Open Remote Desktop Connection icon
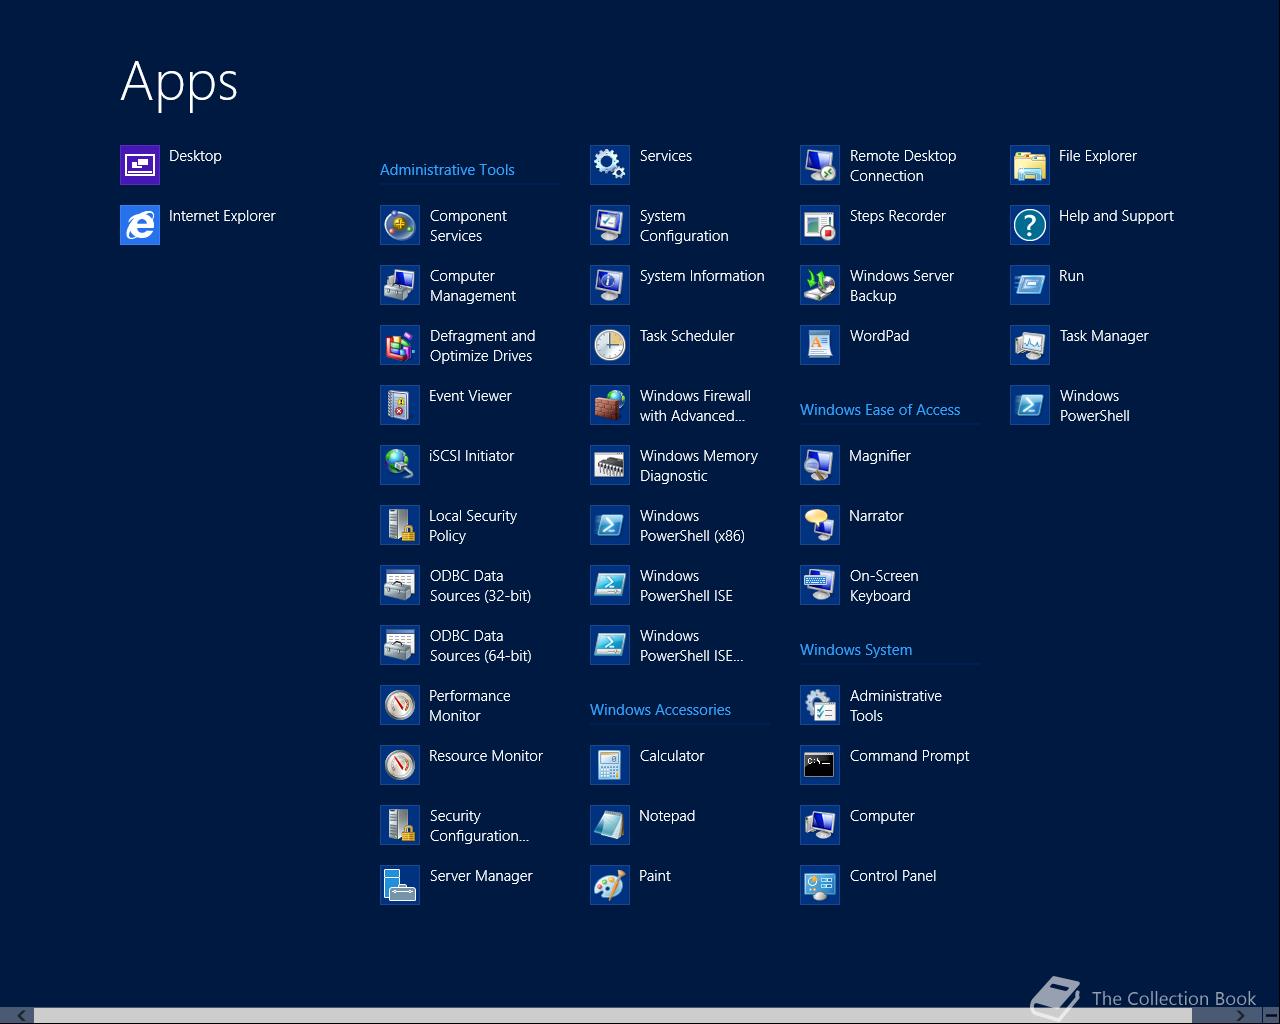 (x=820, y=165)
